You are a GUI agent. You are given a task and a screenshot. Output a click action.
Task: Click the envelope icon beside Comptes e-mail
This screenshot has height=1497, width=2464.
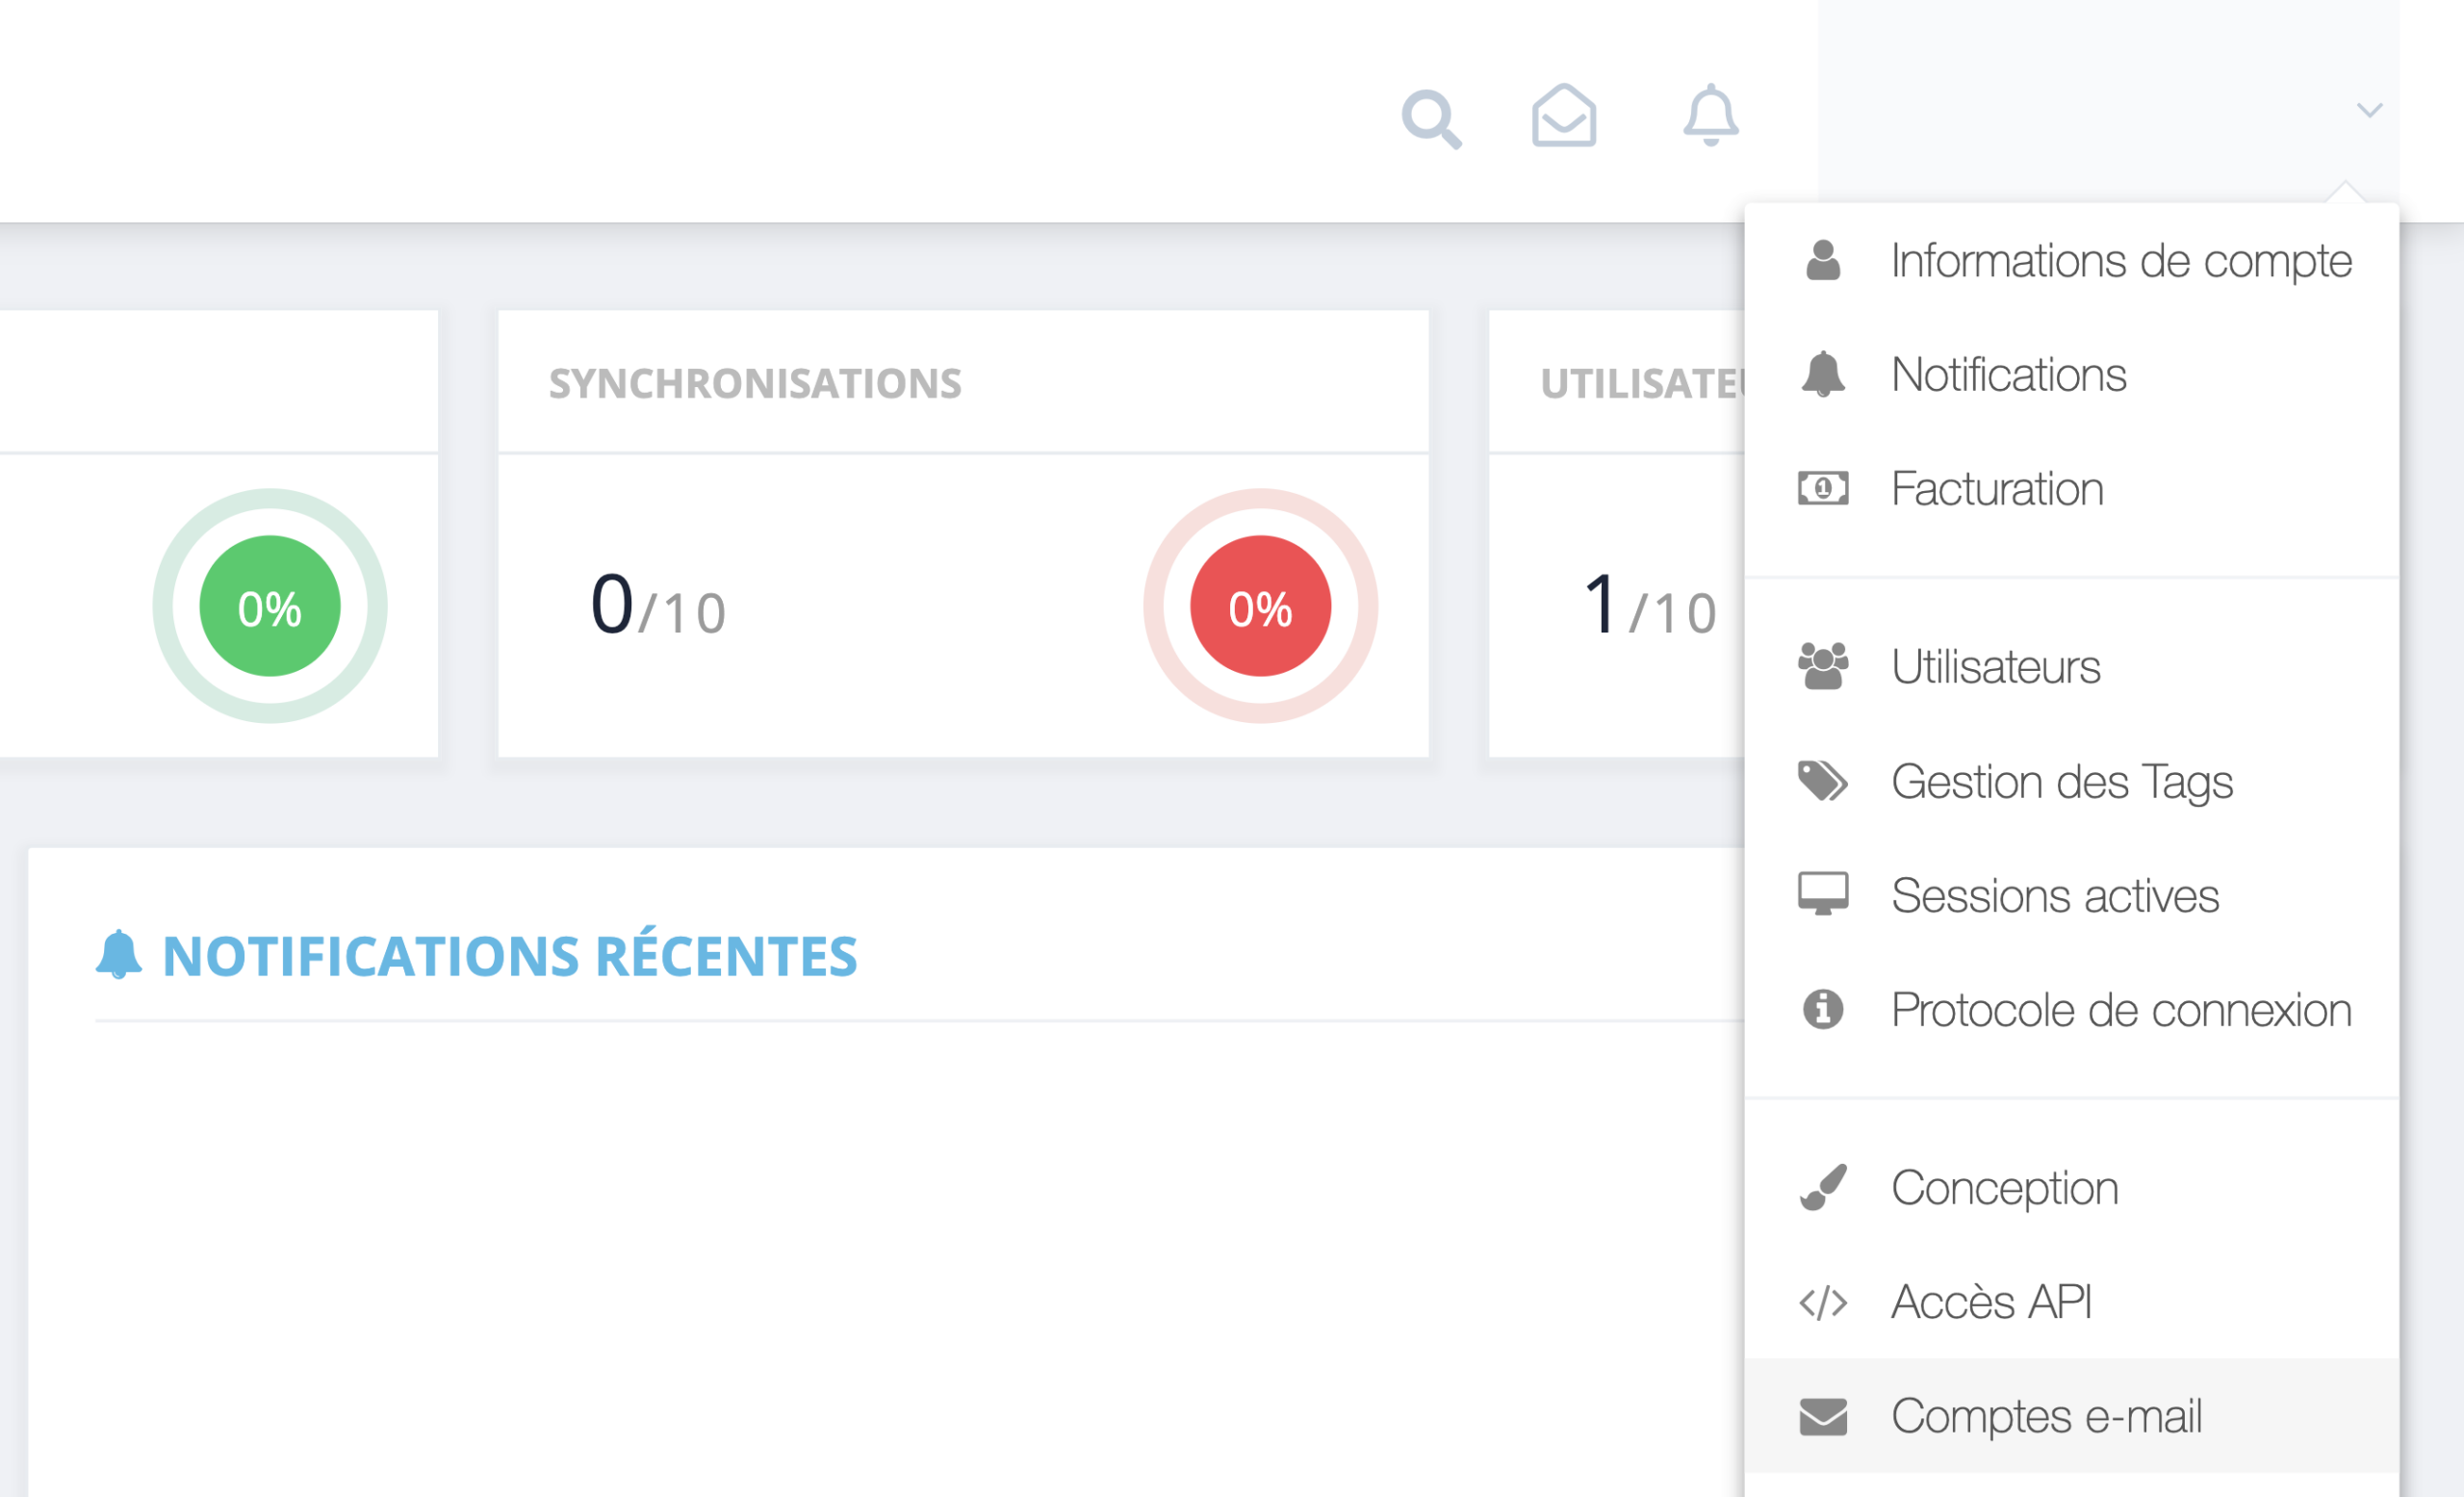[1822, 1417]
